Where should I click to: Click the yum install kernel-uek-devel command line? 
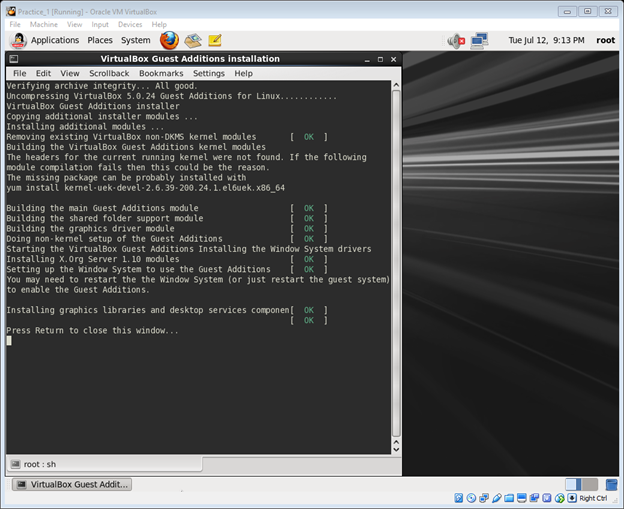click(146, 188)
